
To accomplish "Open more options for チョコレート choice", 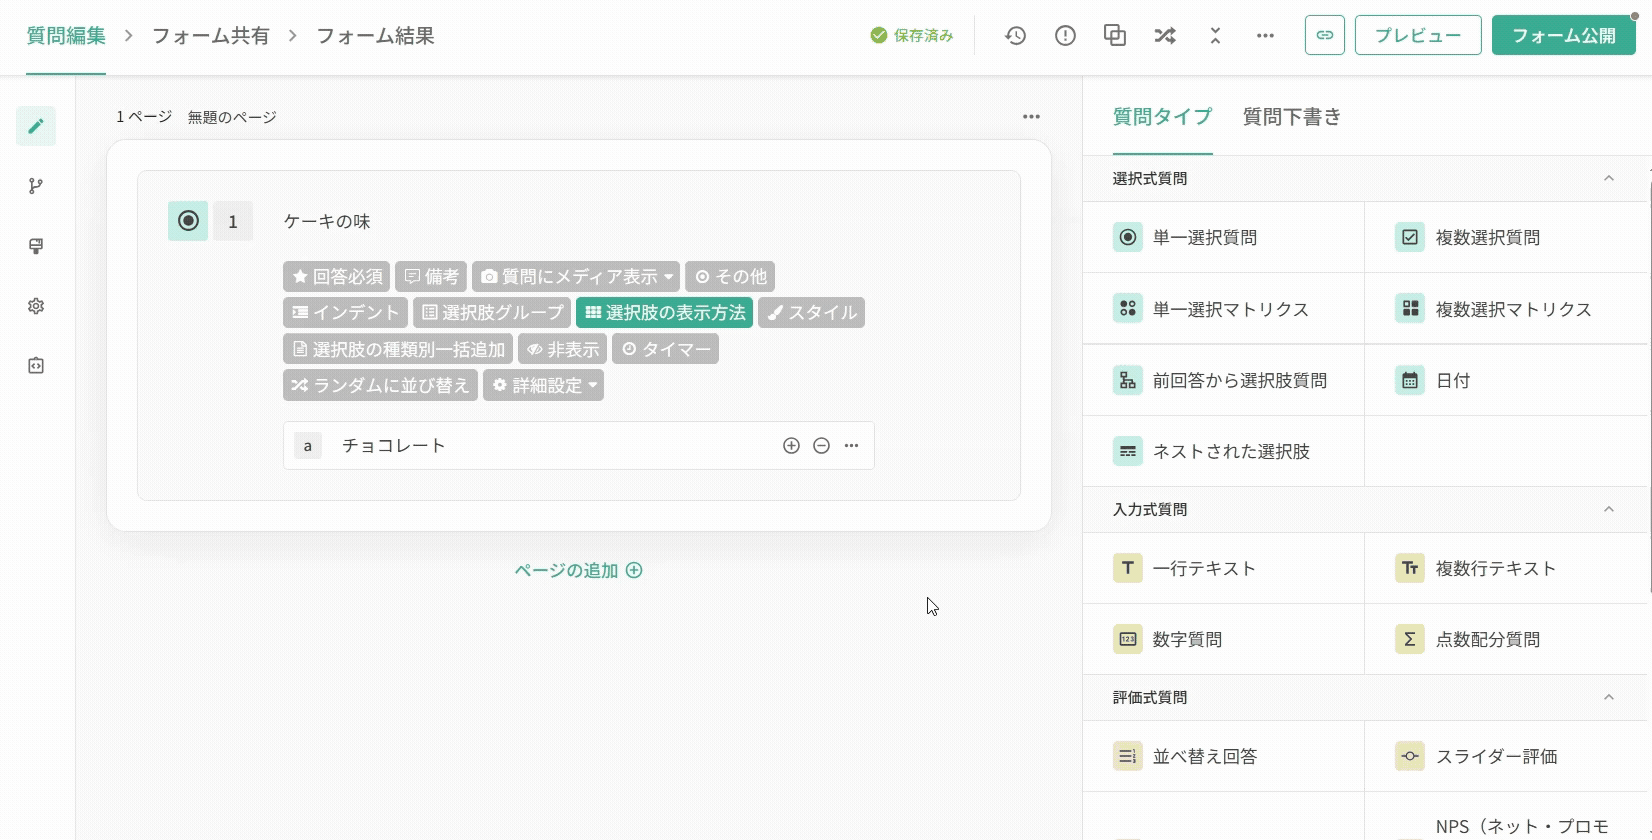I will coord(851,446).
